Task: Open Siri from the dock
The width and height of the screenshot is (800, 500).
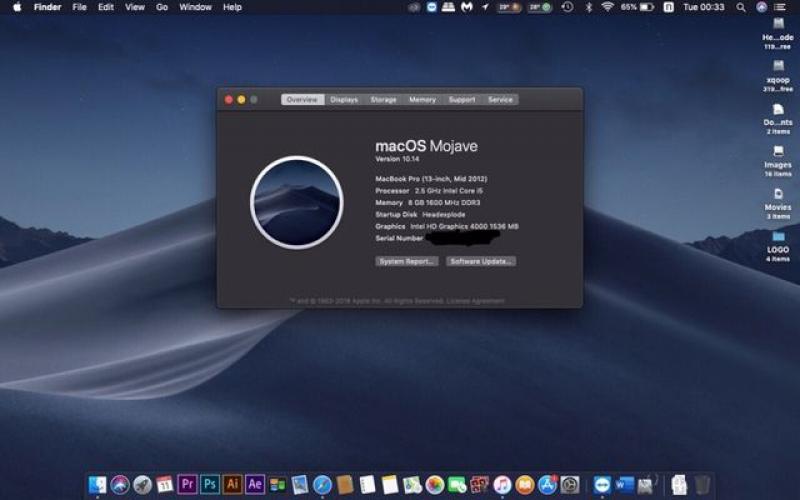Action: [x=120, y=485]
